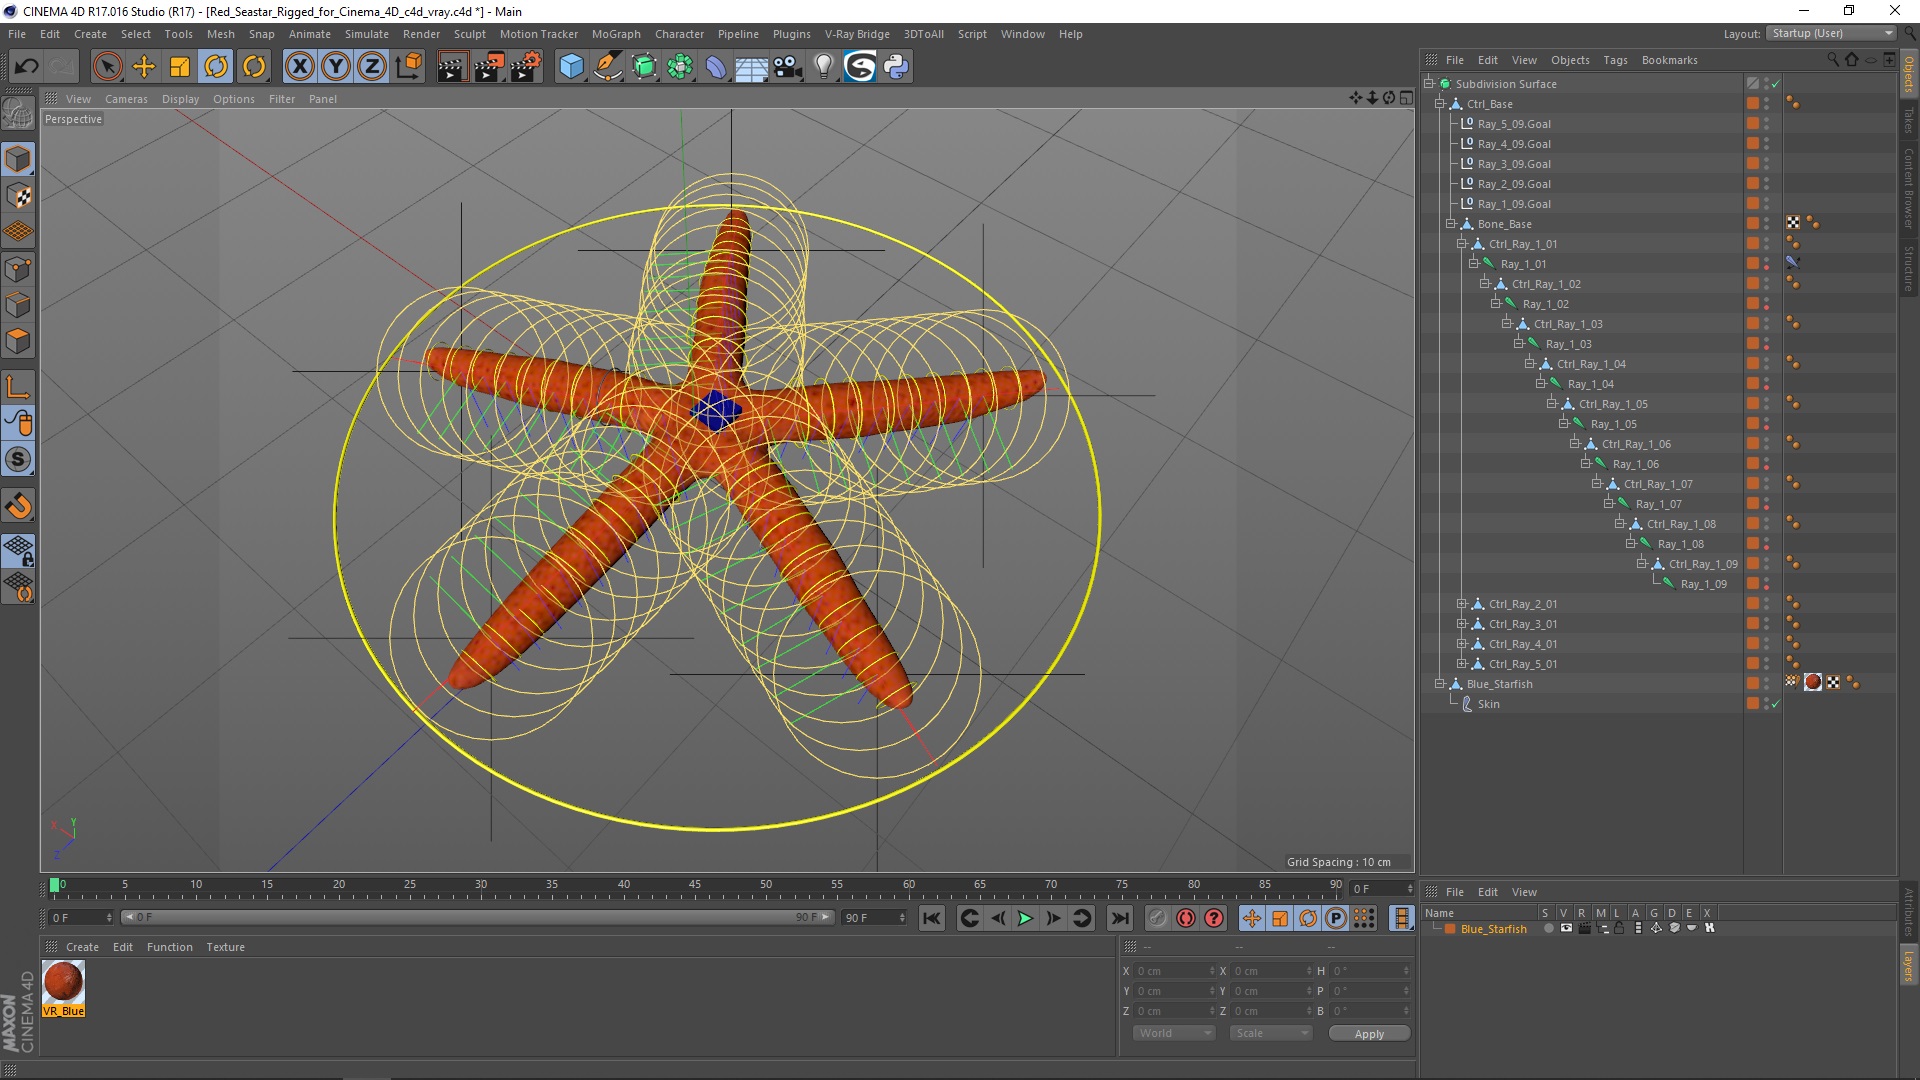Open the Object Manager Tags menu
This screenshot has height=1080, width=1920.
point(1615,60)
